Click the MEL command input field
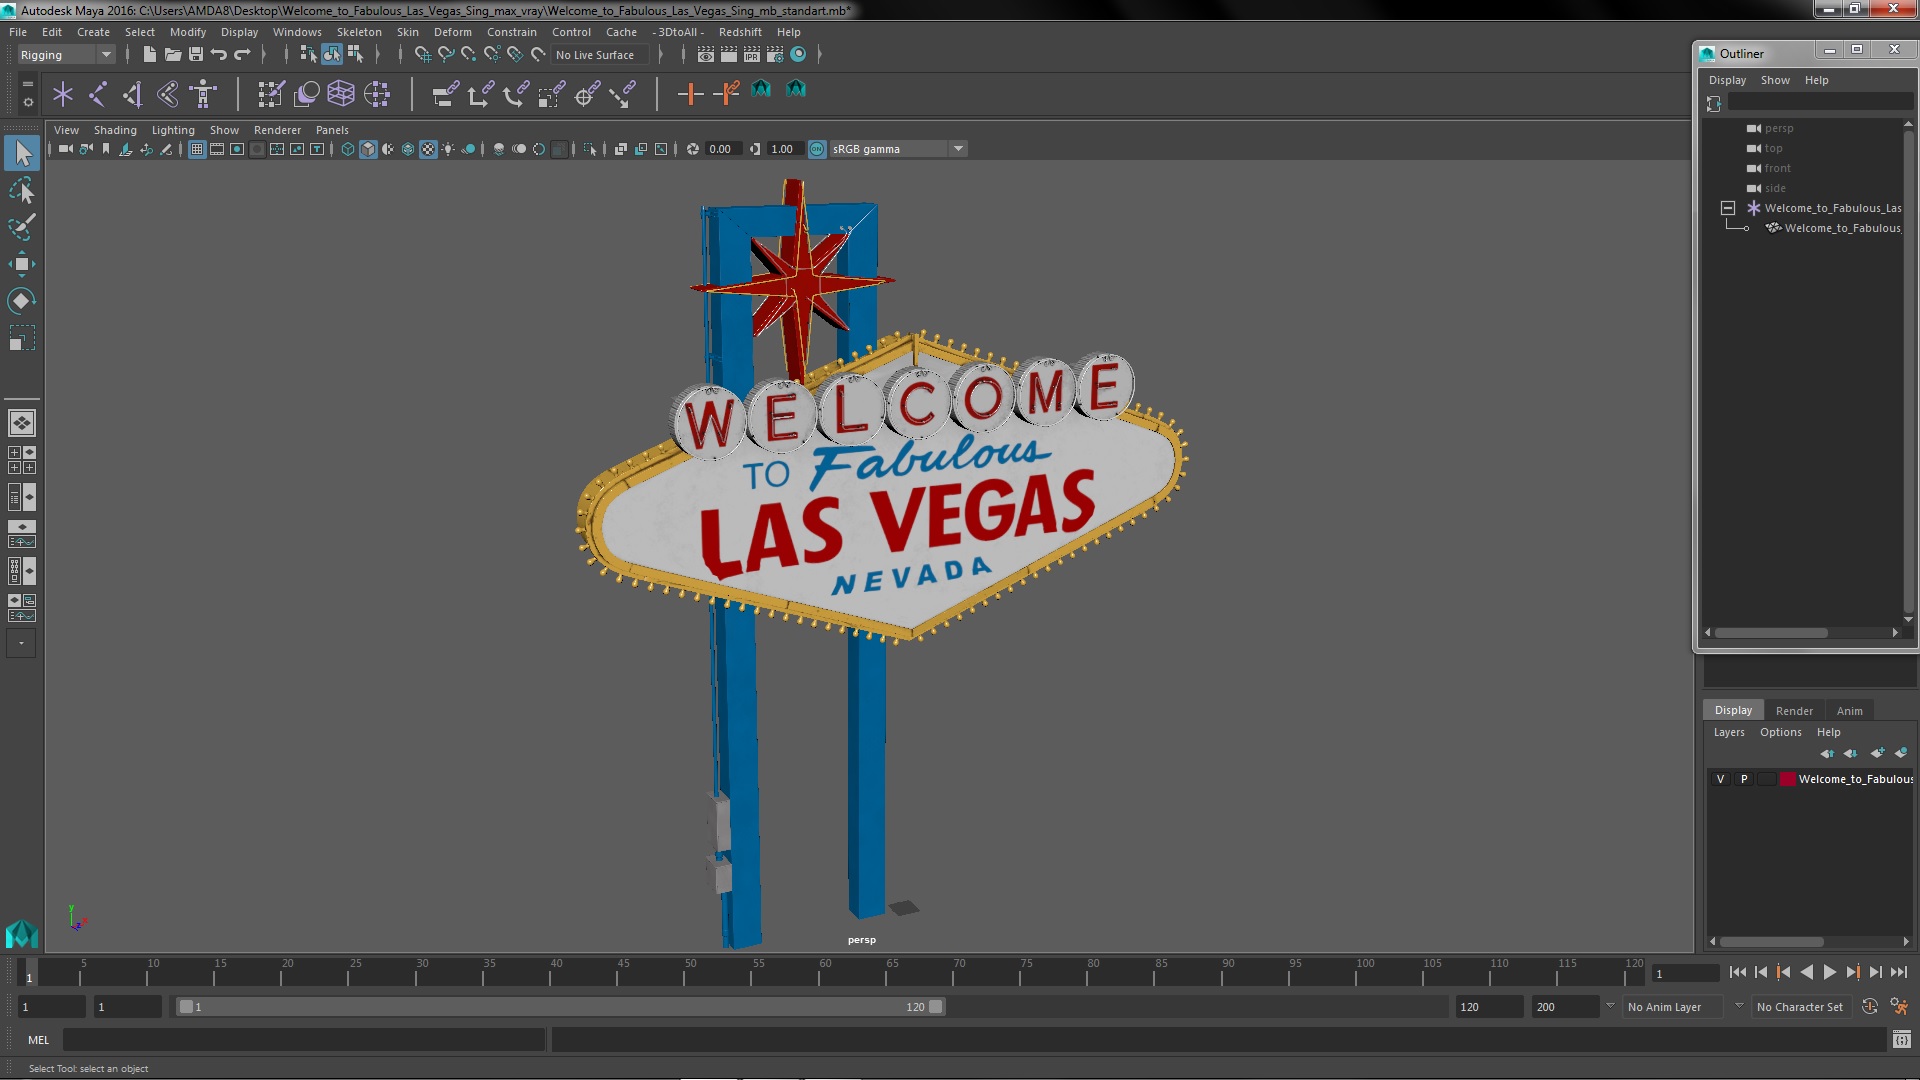1920x1080 pixels. tap(304, 1040)
